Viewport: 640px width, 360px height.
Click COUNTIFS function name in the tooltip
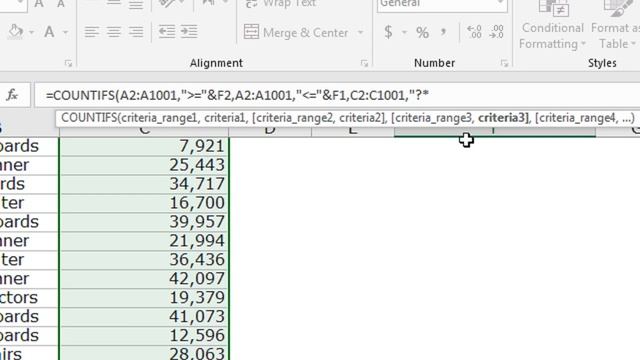click(89, 118)
